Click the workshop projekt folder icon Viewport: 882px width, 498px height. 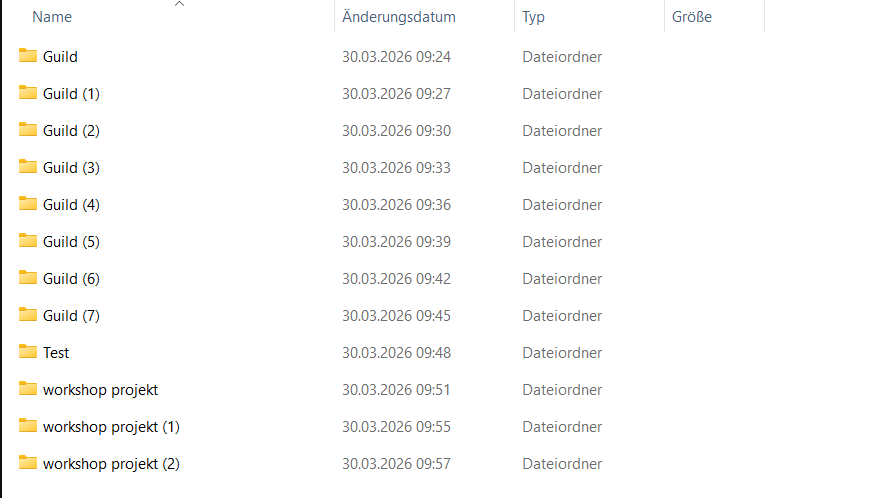pyautogui.click(x=28, y=389)
